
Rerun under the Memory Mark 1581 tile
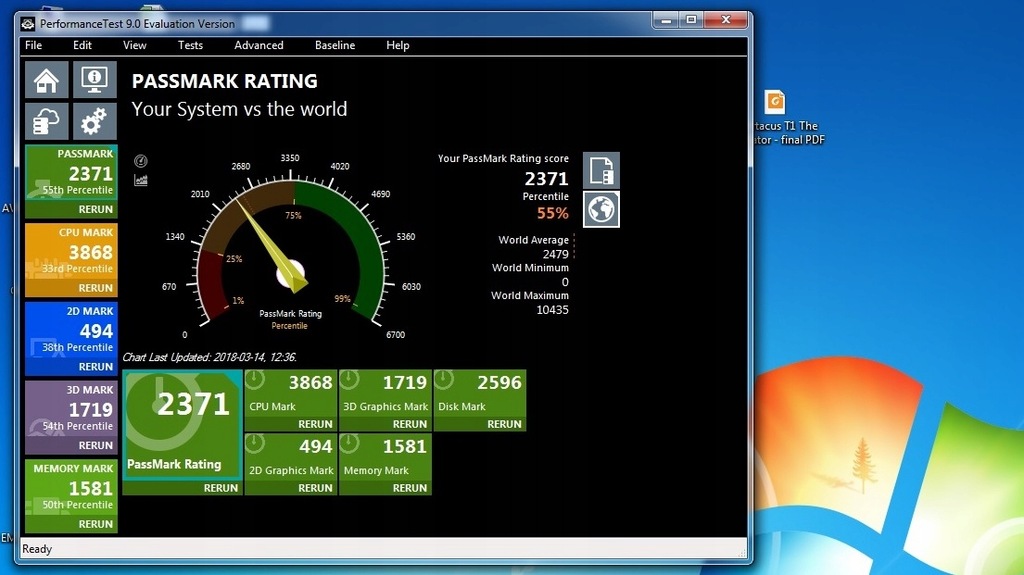pyautogui.click(x=410, y=488)
